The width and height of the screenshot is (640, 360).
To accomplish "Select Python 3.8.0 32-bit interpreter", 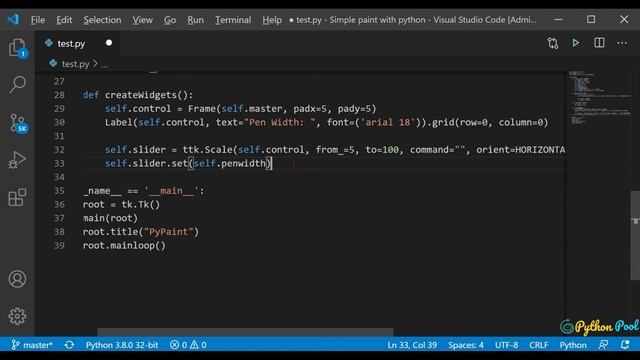I will point(122,345).
